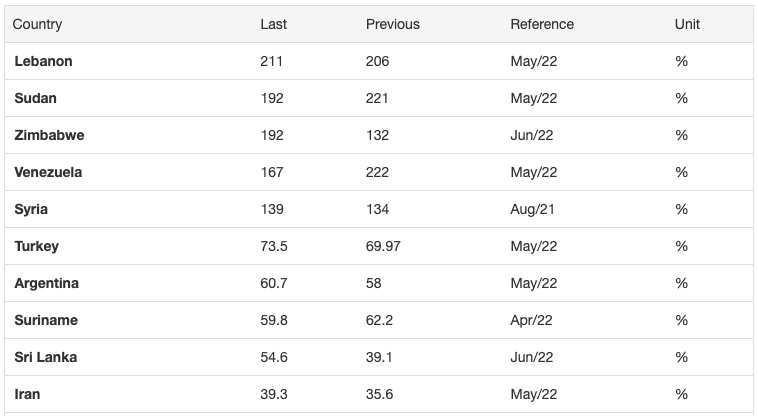Open the Lebanon country link

(x=44, y=61)
